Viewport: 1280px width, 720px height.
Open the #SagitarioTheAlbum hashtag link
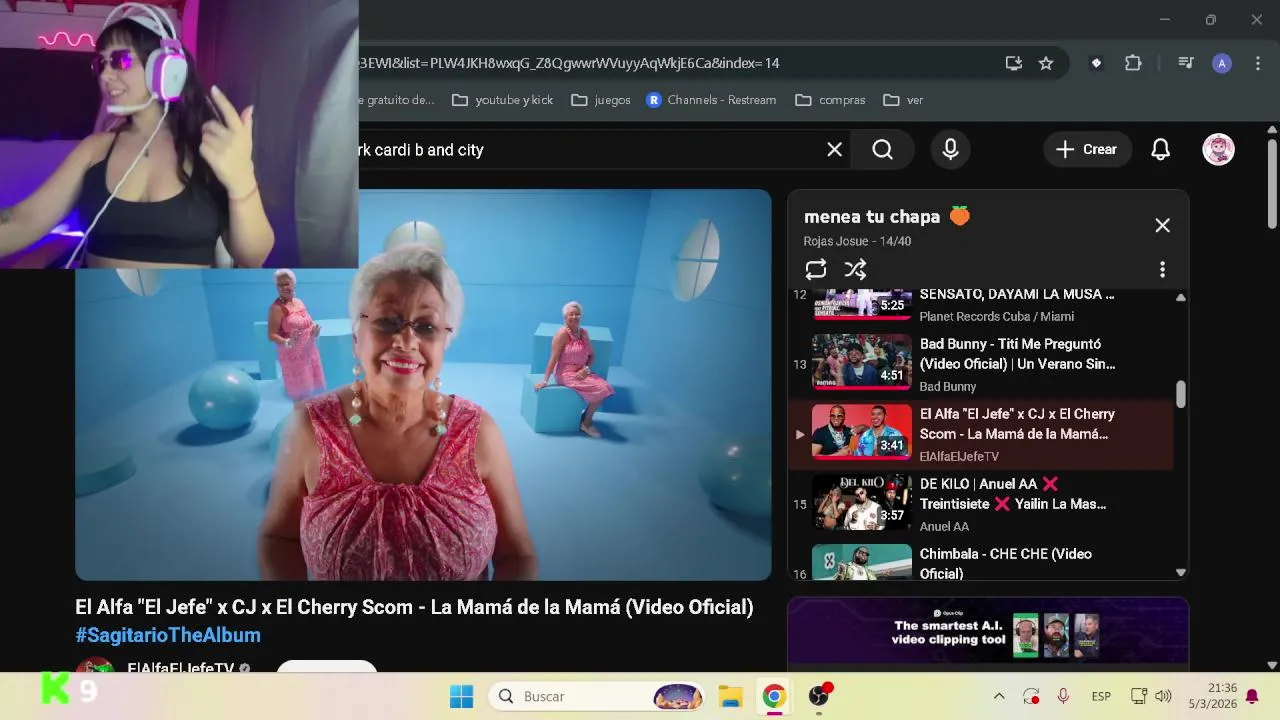pyautogui.click(x=168, y=635)
